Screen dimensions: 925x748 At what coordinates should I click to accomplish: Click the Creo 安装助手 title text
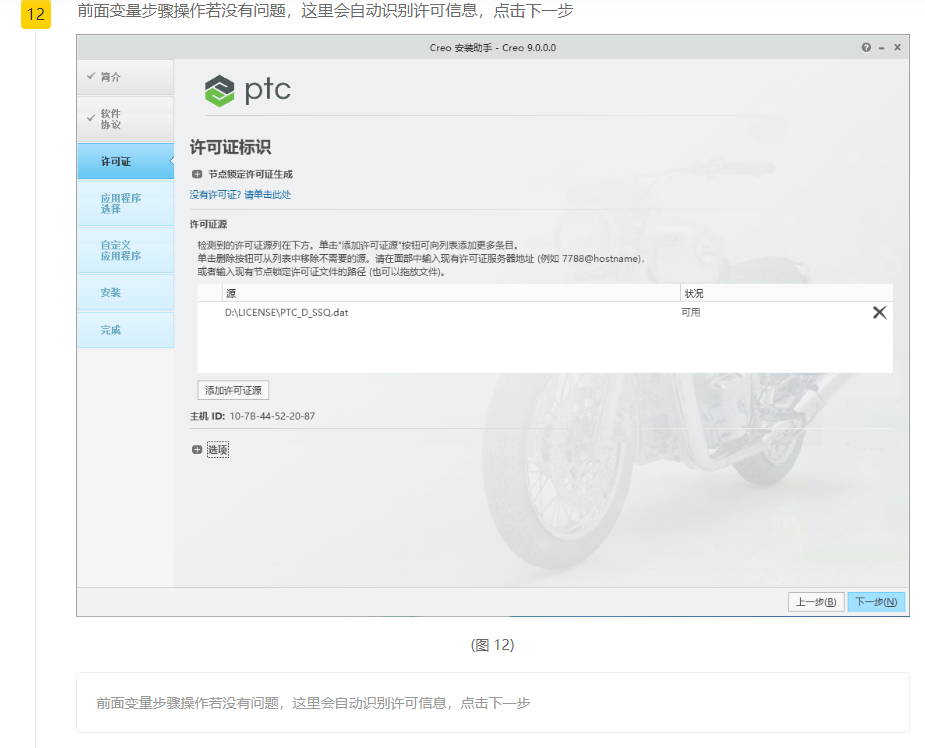(x=493, y=48)
